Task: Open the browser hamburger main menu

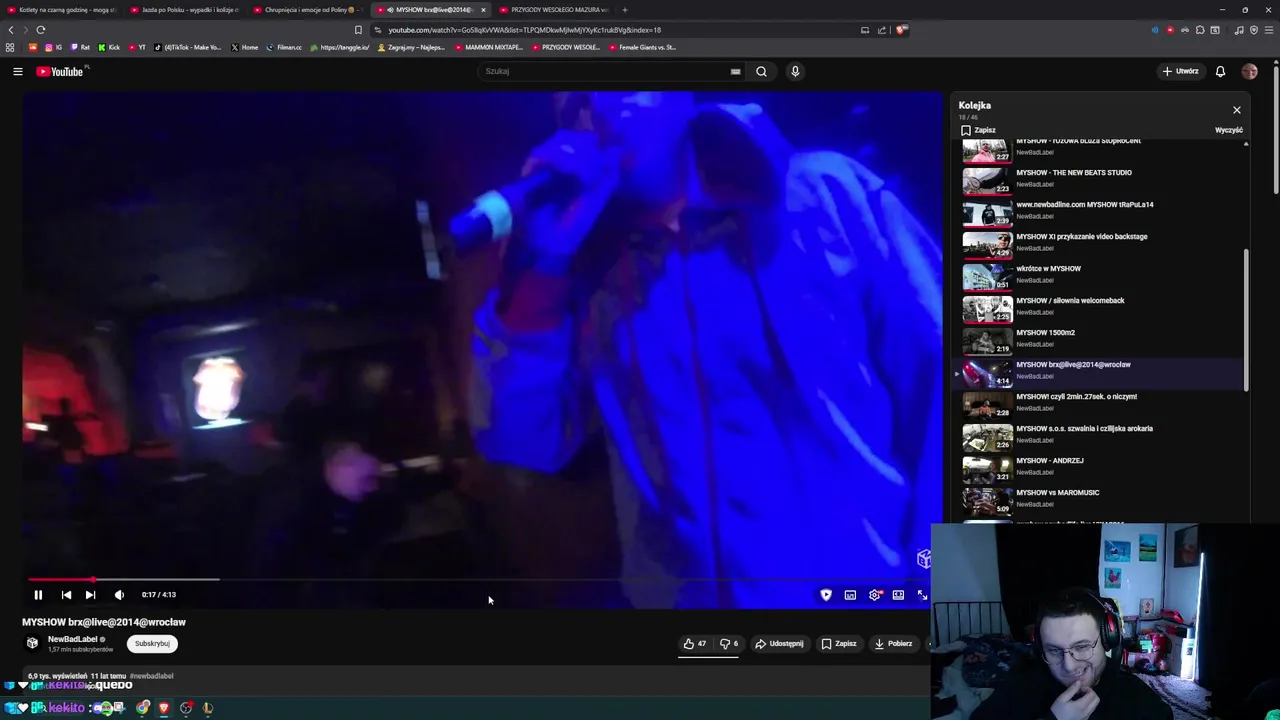Action: click(1269, 30)
